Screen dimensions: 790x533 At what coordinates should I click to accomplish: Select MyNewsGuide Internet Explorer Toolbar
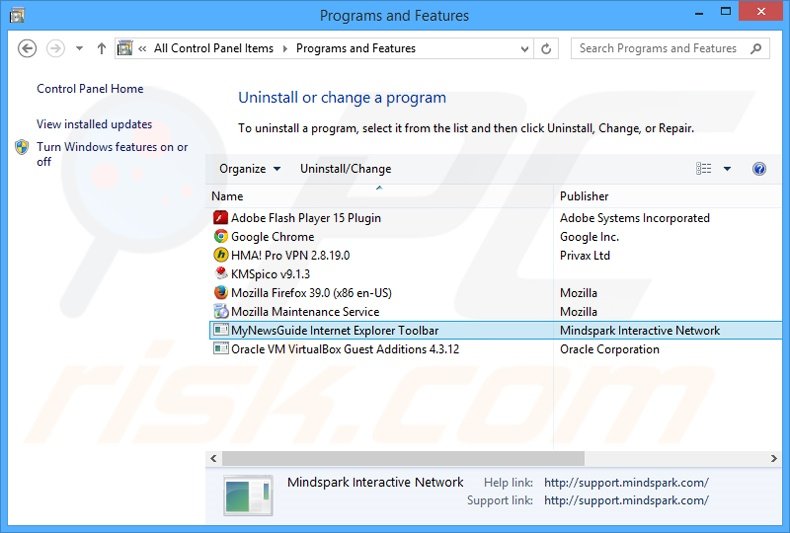[335, 330]
